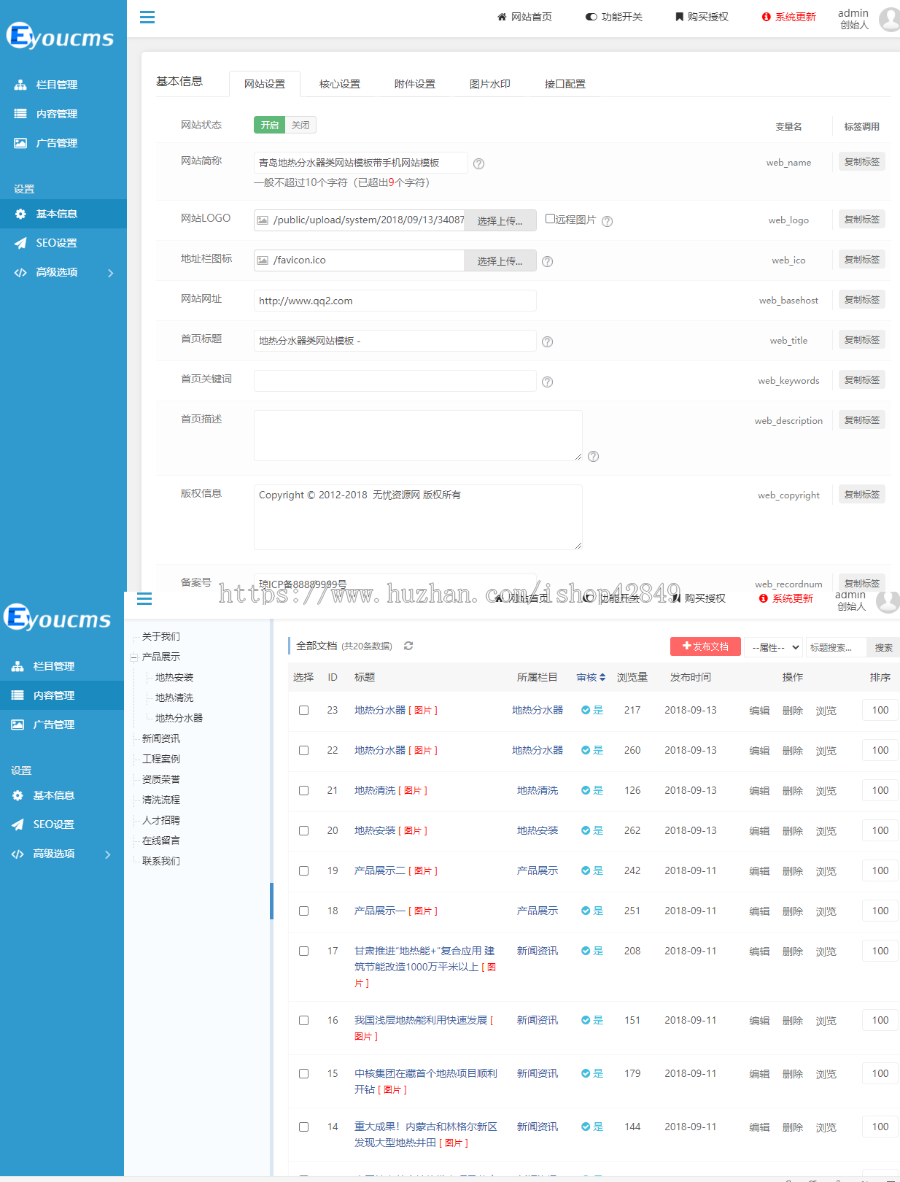
Task: Sort documents by 审核 column arrows
Action: point(602,678)
